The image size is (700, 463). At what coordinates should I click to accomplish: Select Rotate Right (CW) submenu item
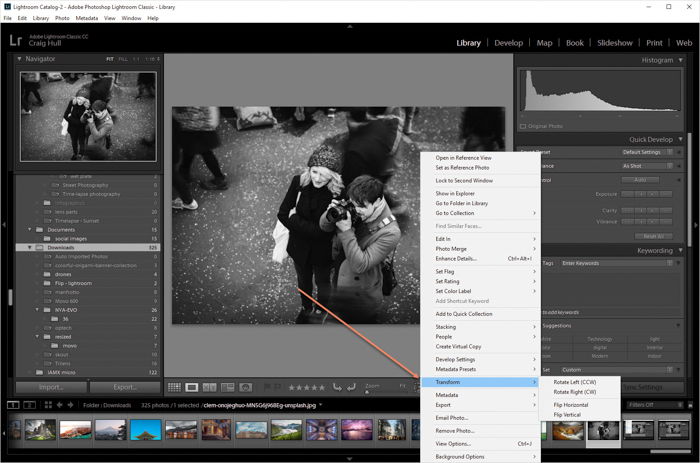[x=575, y=392]
